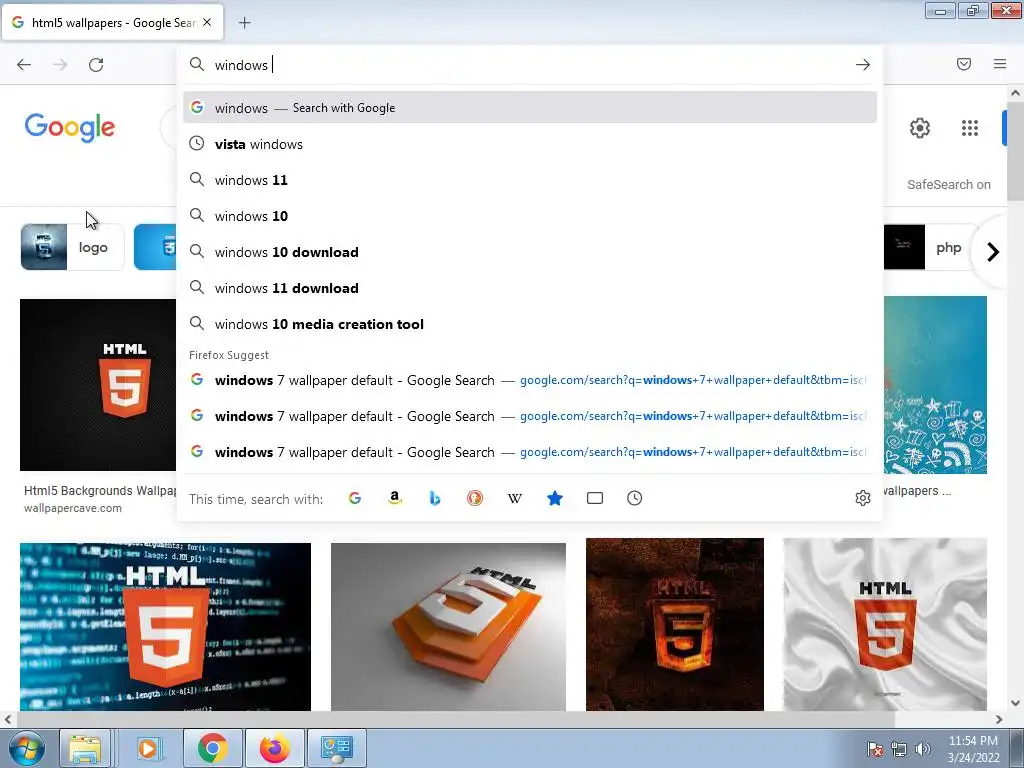This screenshot has width=1024, height=768.
Task: Open the white silk HTML5 thumbnail
Action: click(x=885, y=624)
